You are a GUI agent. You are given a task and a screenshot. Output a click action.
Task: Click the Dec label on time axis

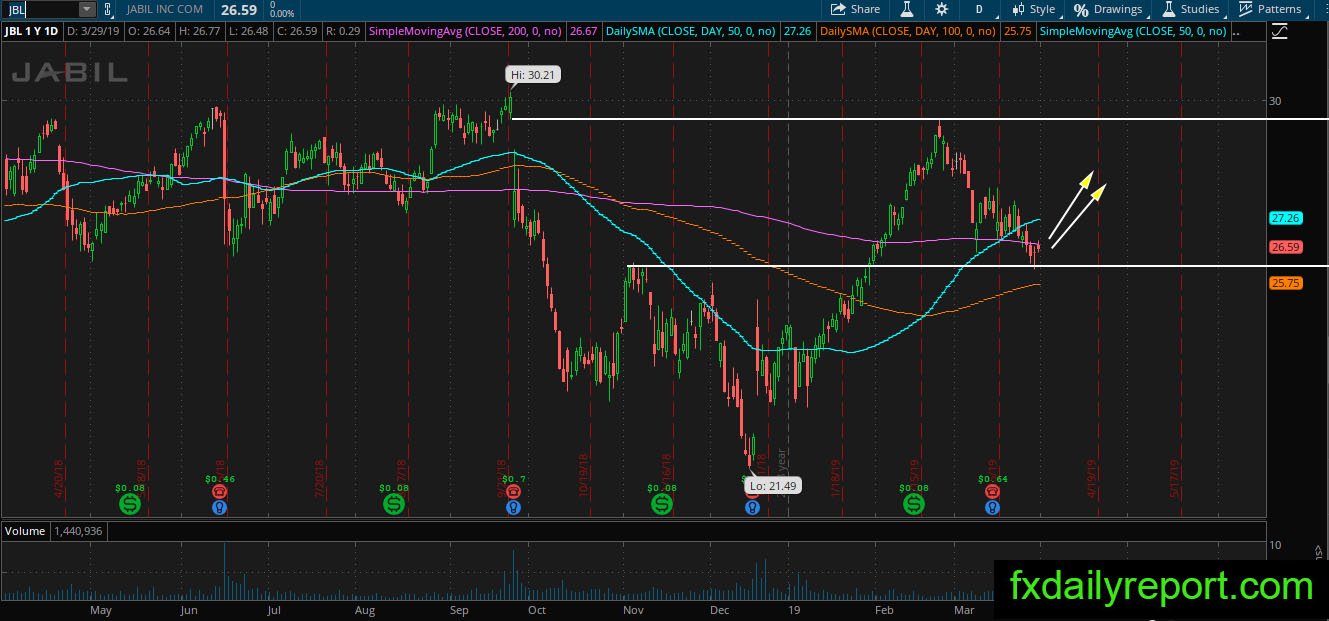[721, 609]
